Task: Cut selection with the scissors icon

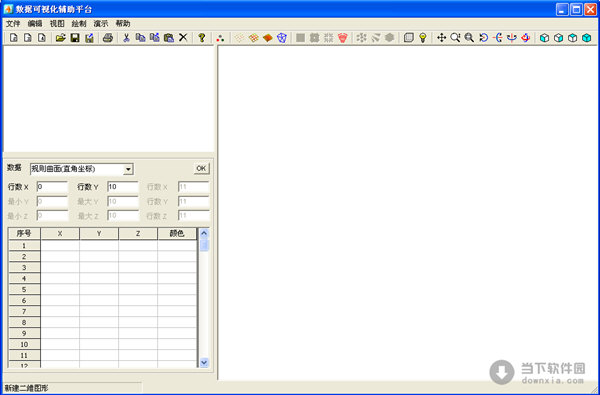Action: [126, 38]
